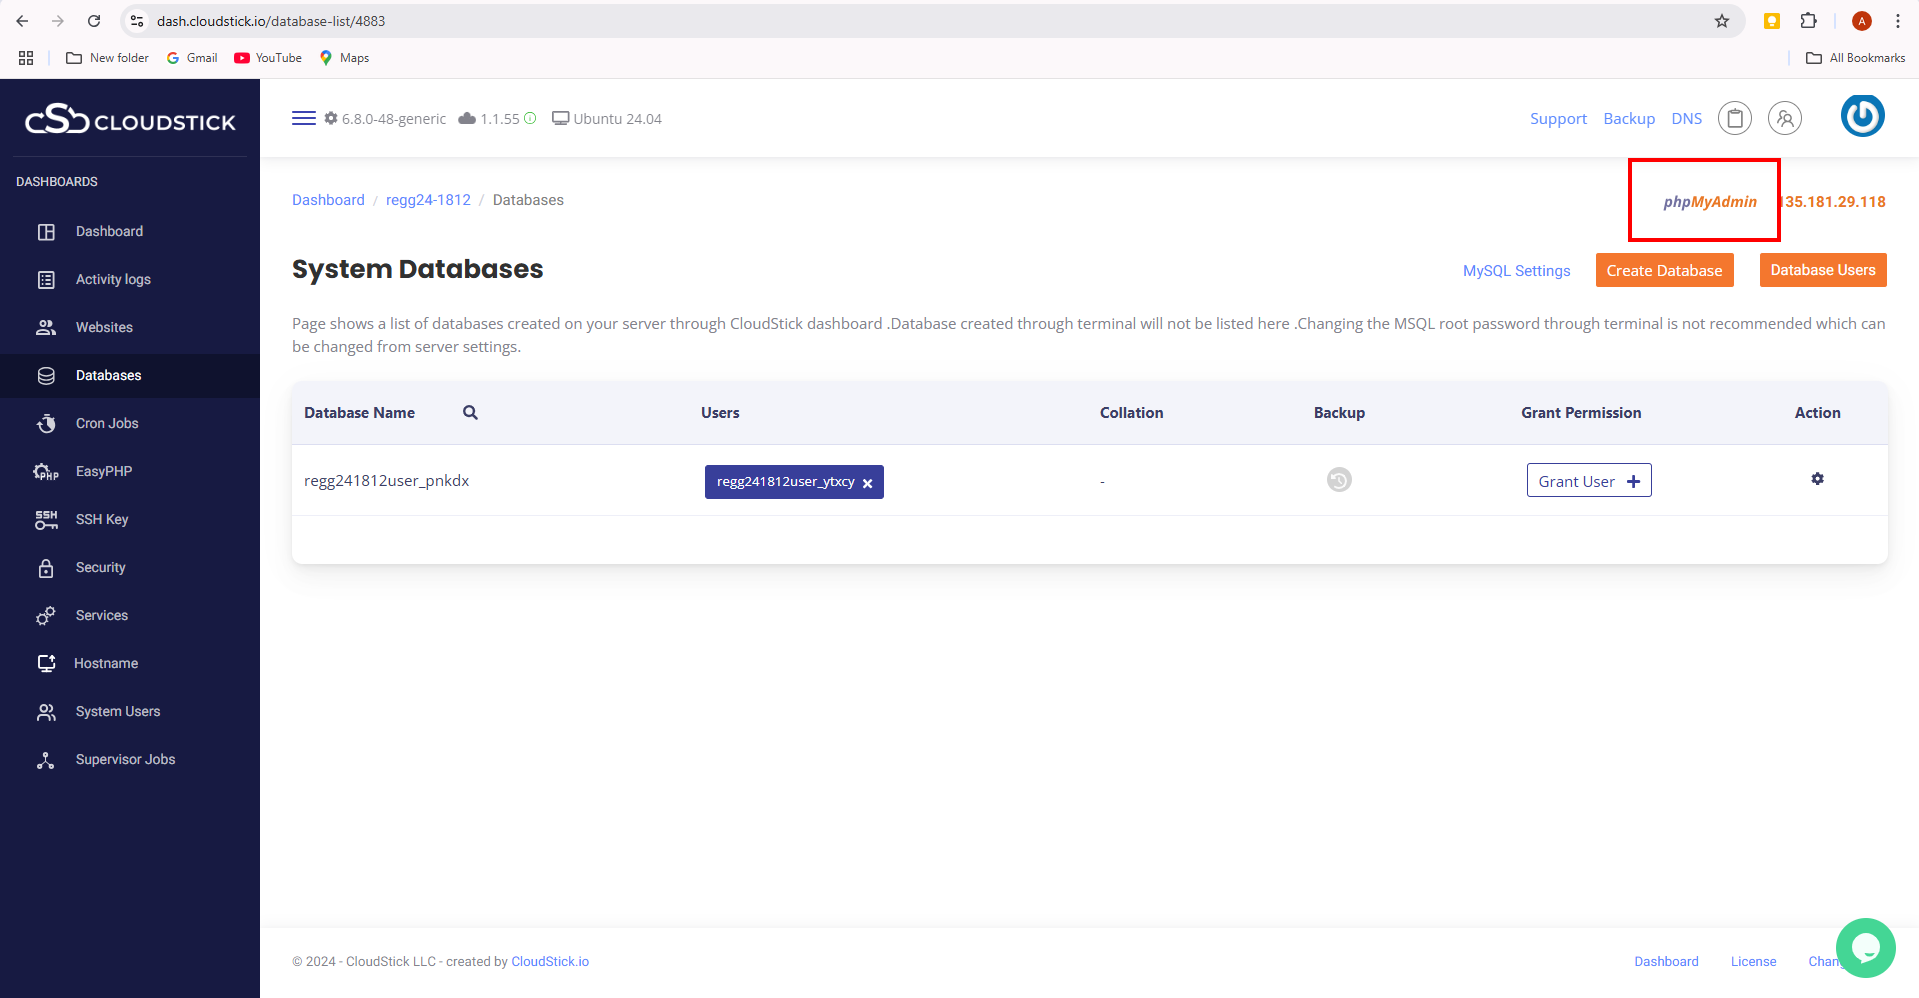The image size is (1919, 998).
Task: Open the live chat bubble
Action: click(1865, 947)
